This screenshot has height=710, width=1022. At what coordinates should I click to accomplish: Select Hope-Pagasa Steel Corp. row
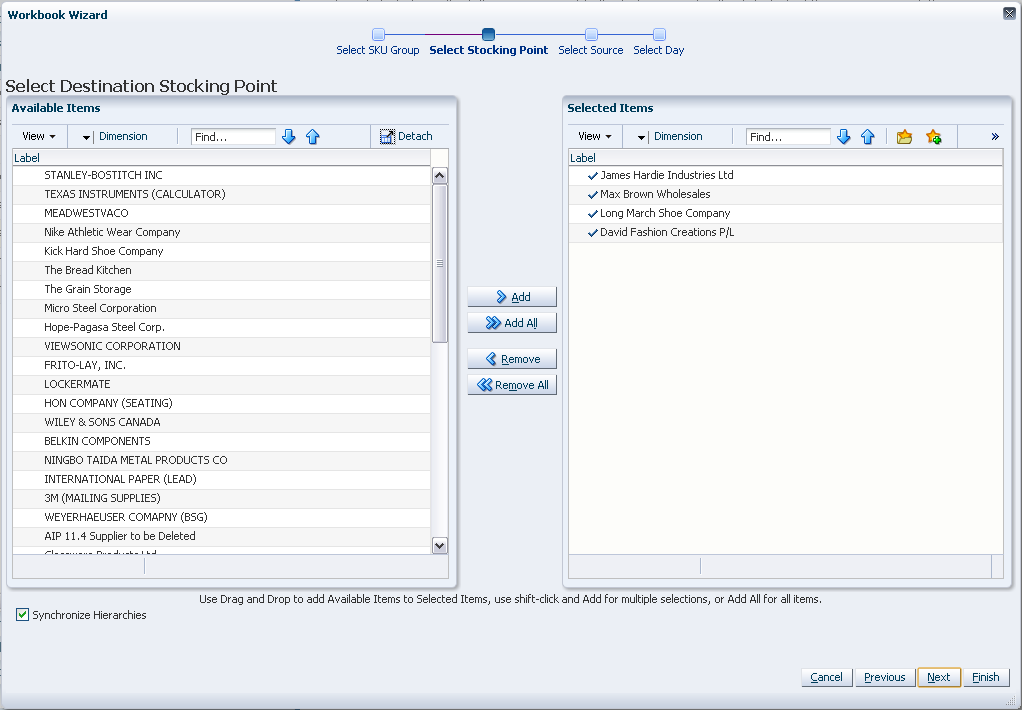click(x=222, y=327)
